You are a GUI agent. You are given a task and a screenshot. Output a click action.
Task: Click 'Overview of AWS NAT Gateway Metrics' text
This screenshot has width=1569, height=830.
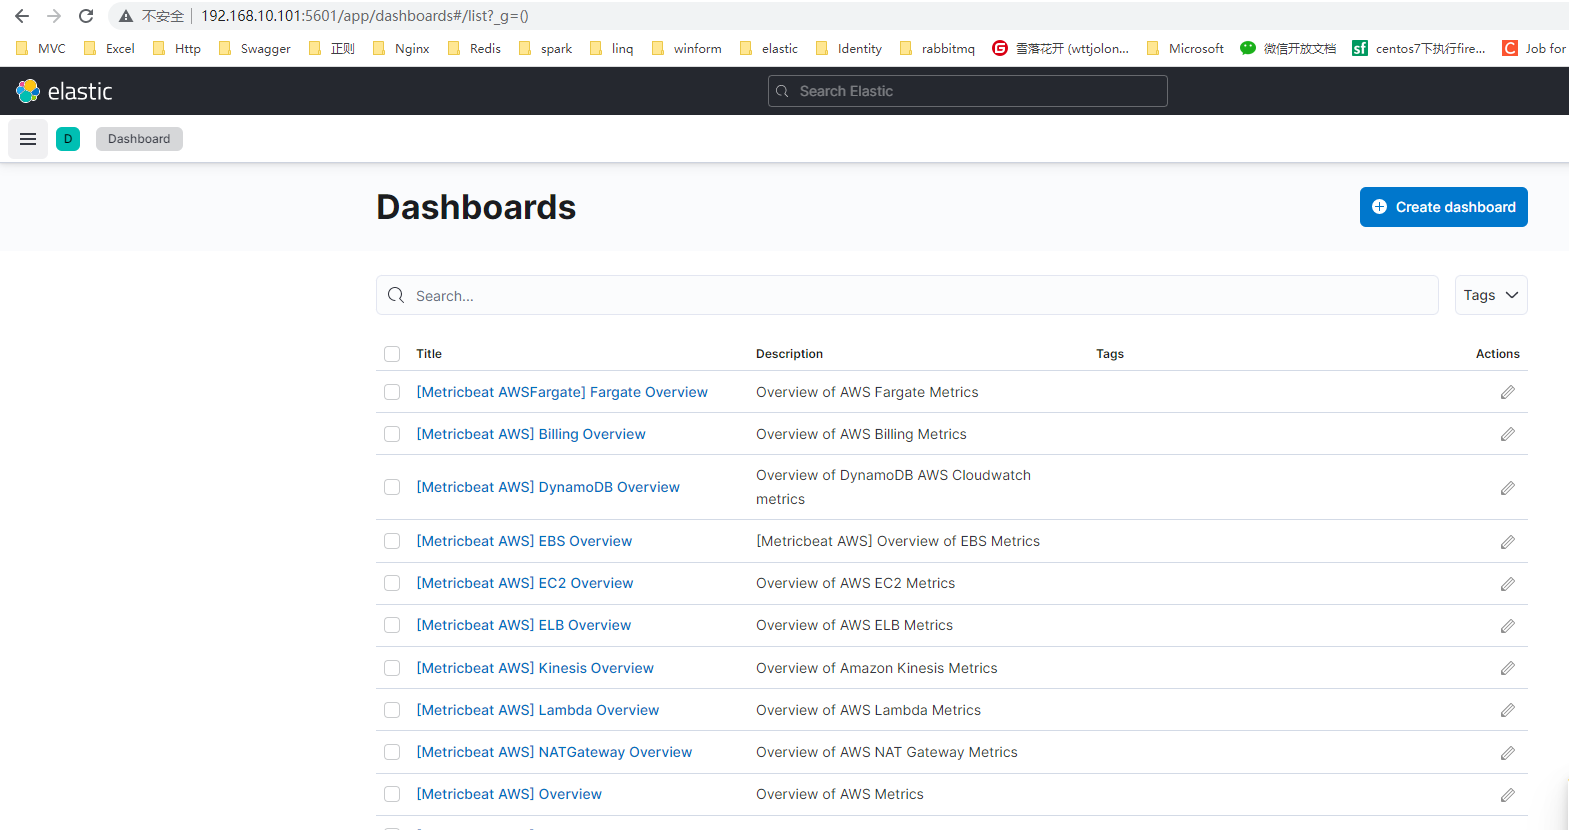point(887,752)
